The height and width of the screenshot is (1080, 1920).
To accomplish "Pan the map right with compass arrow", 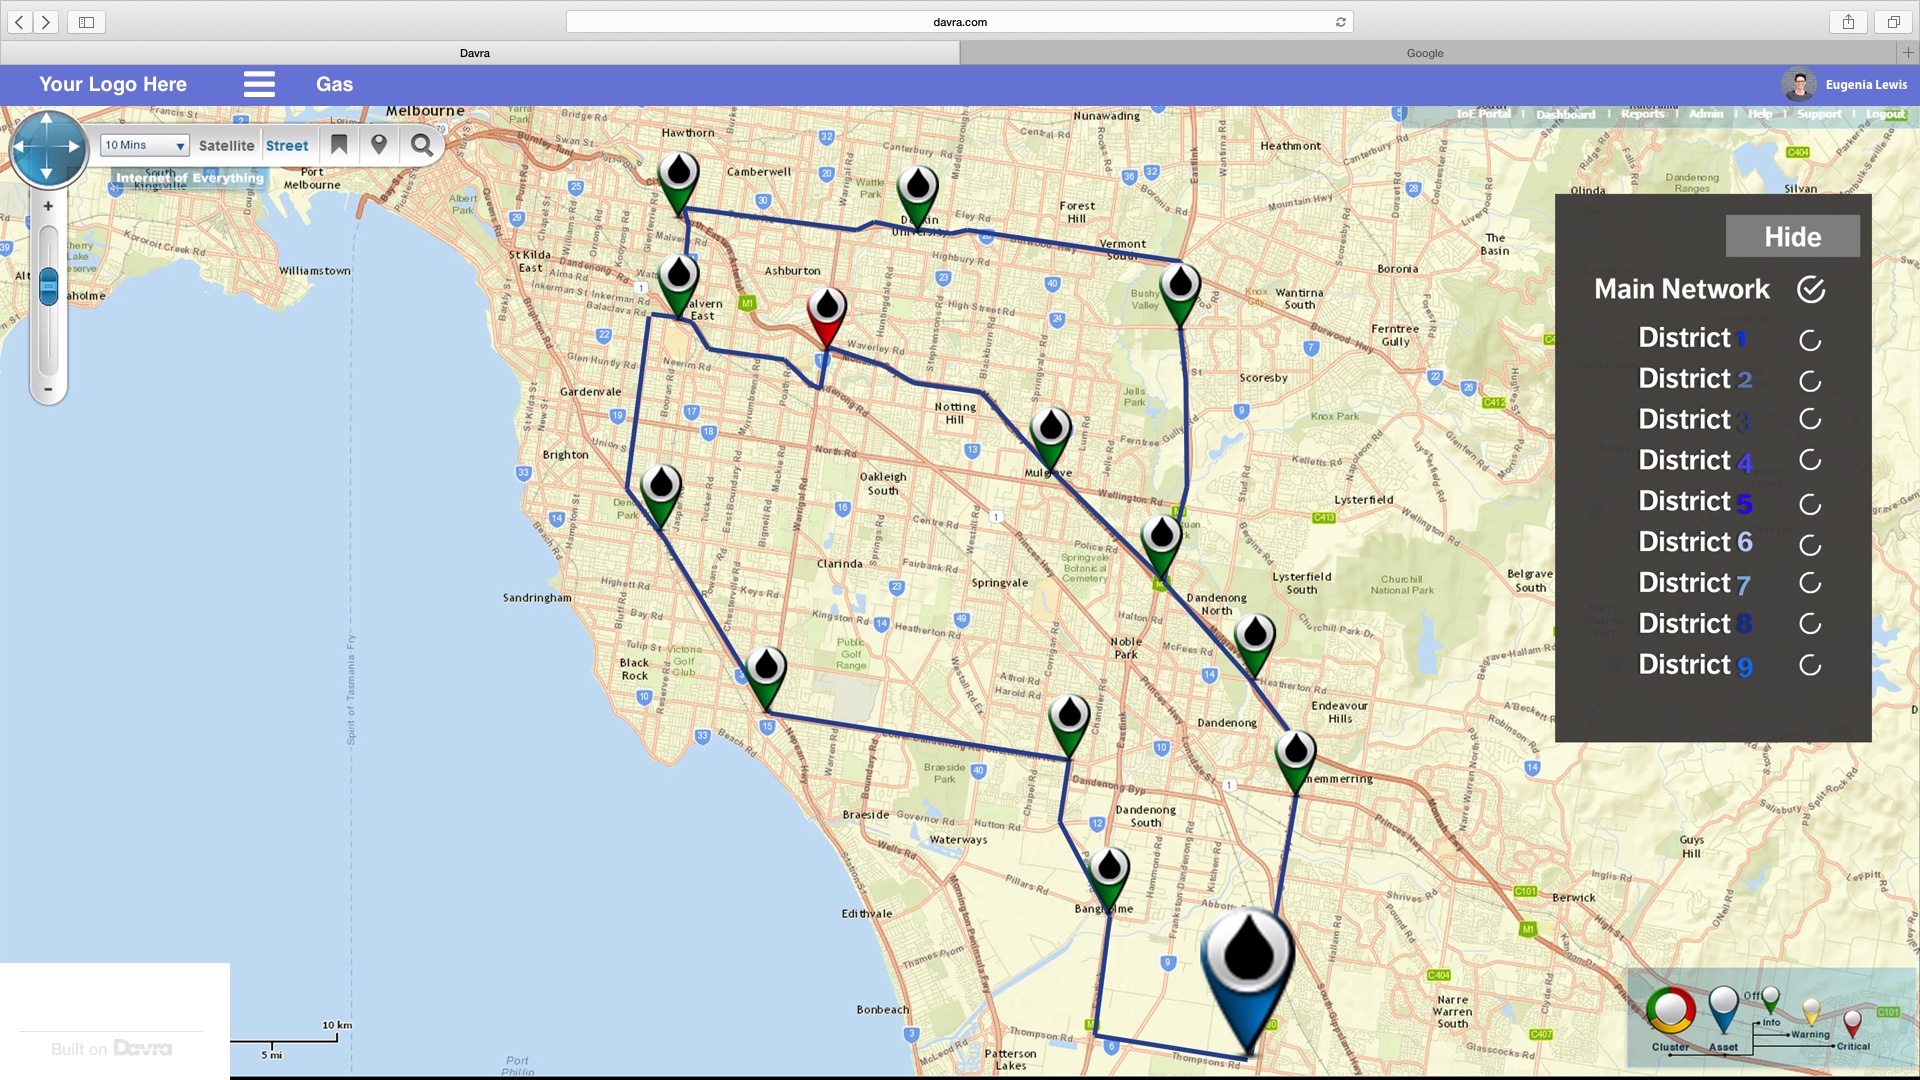I will 74,146.
